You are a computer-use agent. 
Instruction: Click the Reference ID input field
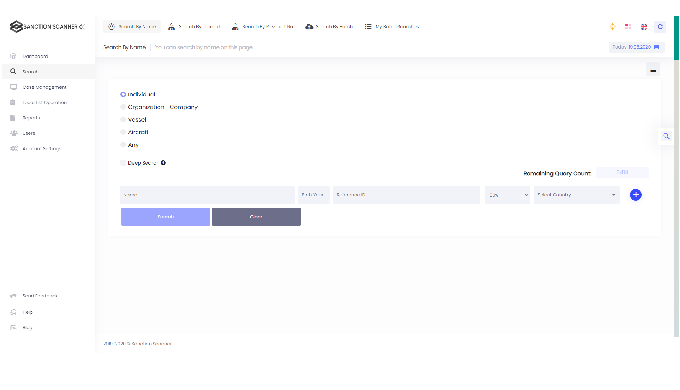tap(406, 195)
